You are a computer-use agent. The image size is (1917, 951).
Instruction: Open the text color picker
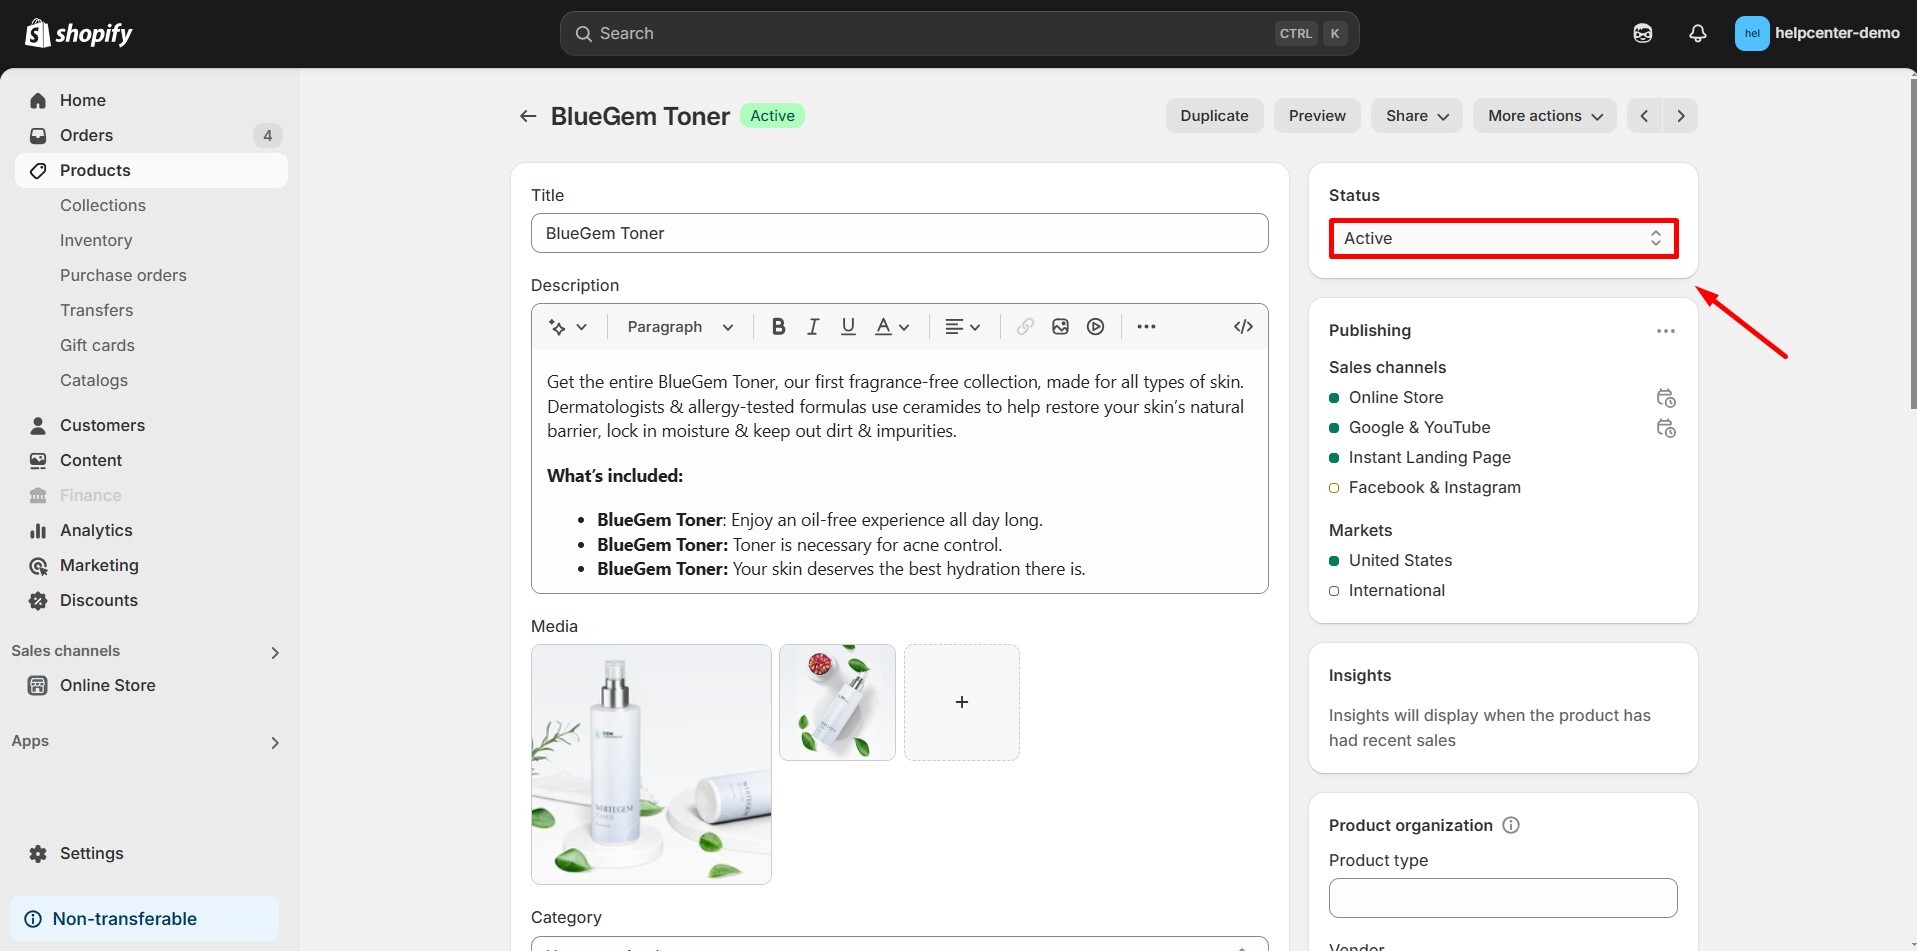tap(892, 327)
